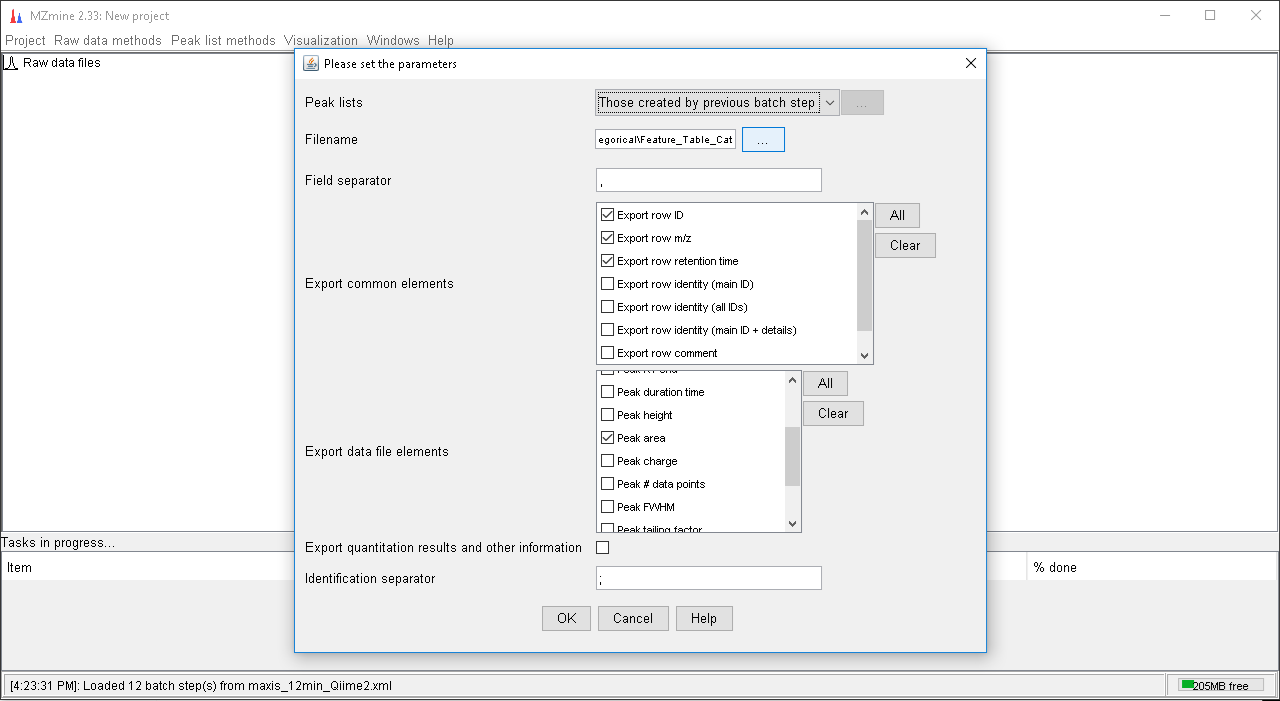Enable Peak charge checkbox
Viewport: 1280px width, 701px height.
607,461
